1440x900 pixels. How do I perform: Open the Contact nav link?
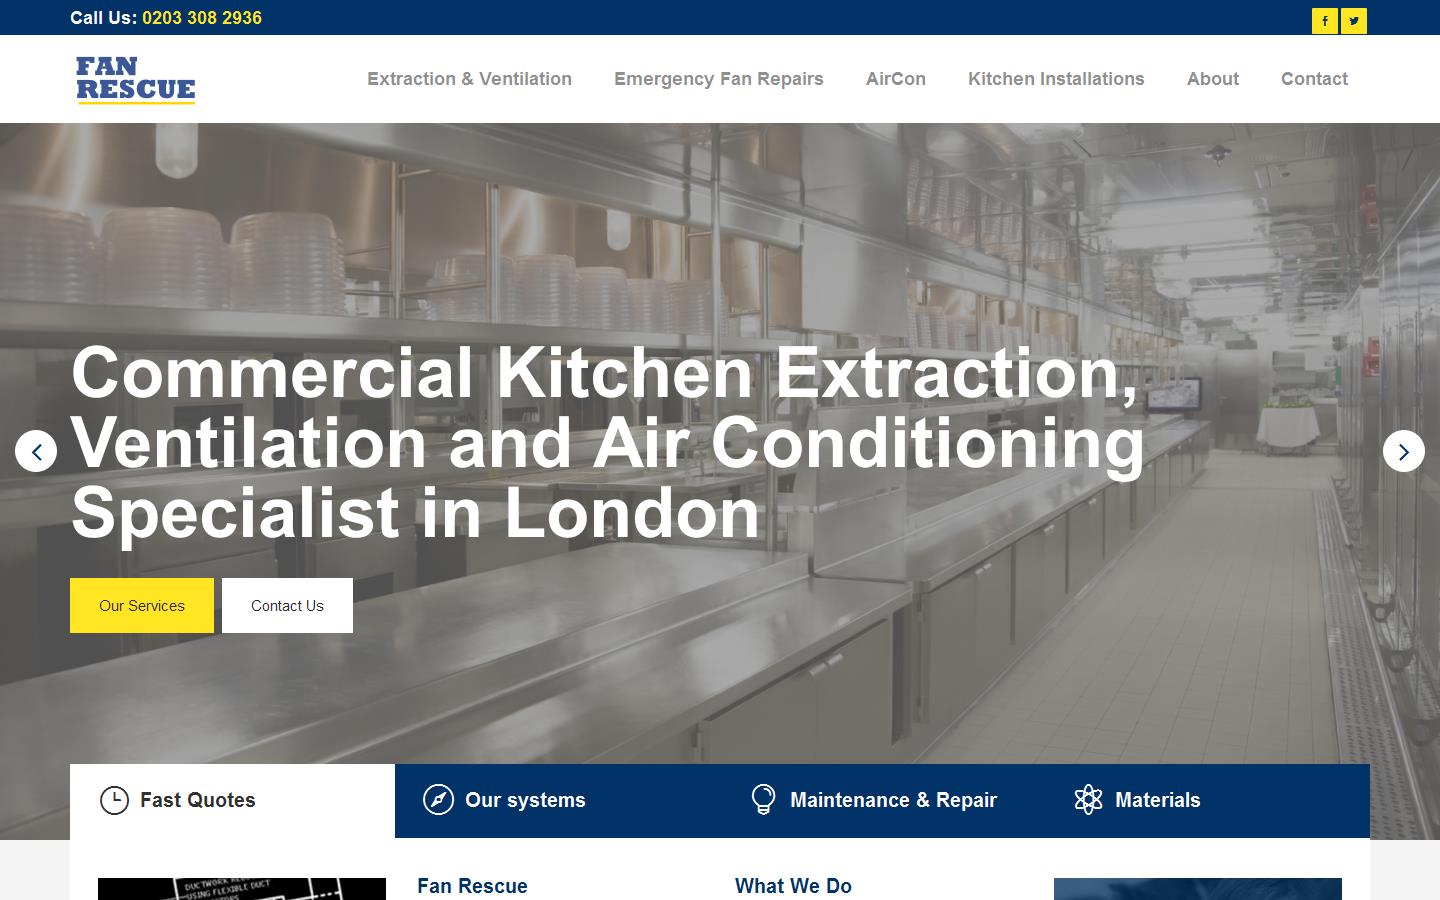[x=1314, y=79]
